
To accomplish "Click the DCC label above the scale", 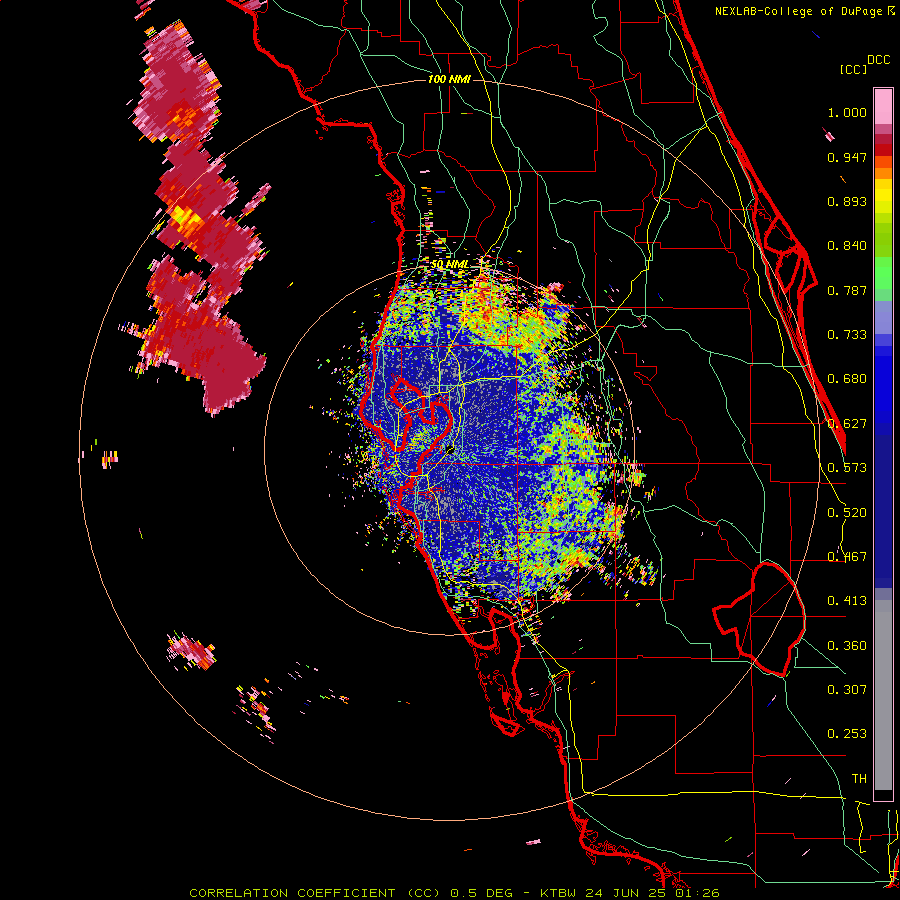I will [x=878, y=60].
